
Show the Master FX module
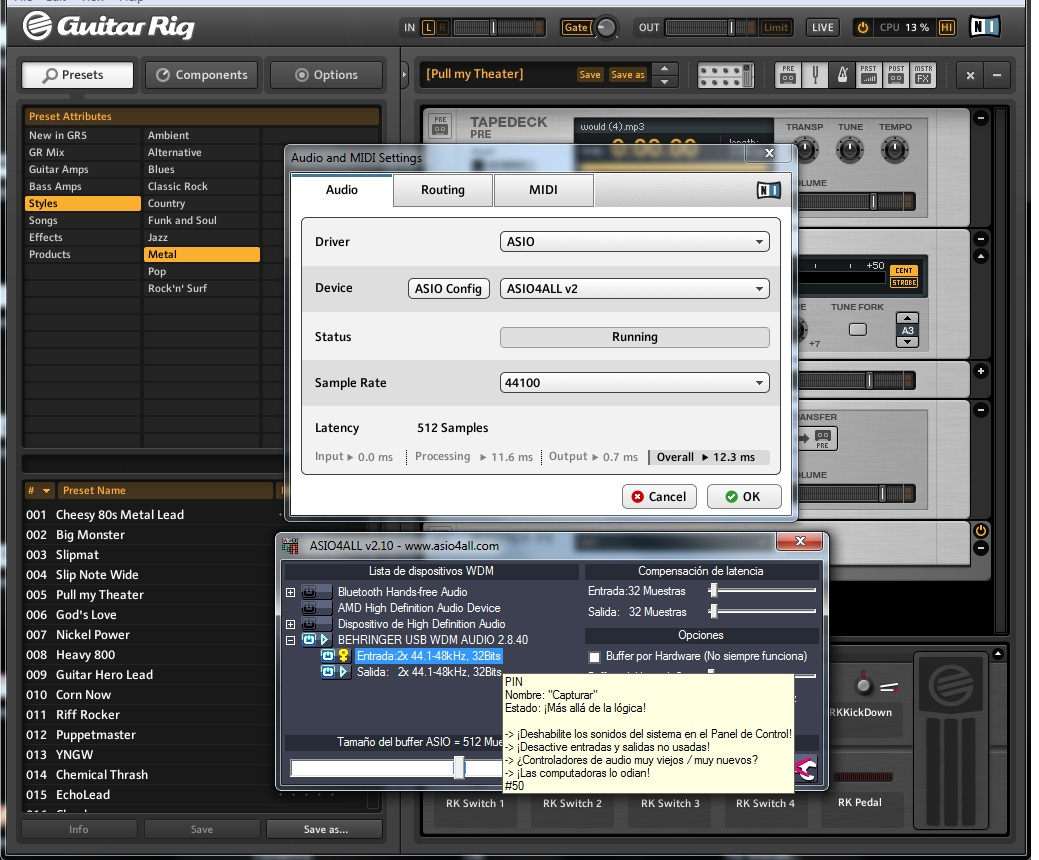(x=923, y=75)
